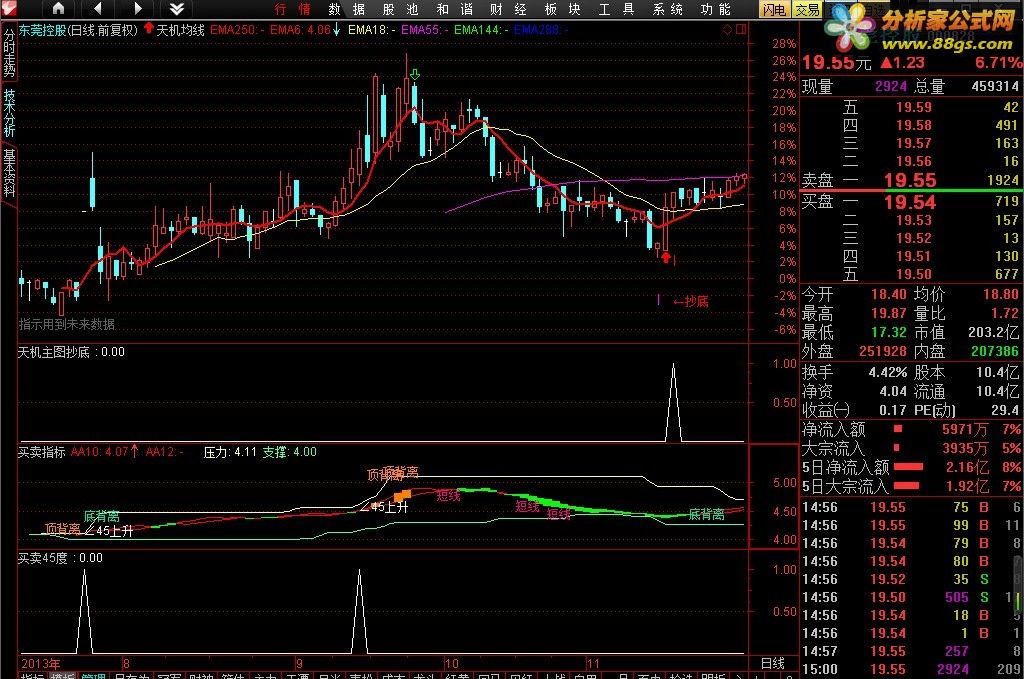The width and height of the screenshot is (1024, 679).
Task: Click the 换手 4.42% value
Action: pyautogui.click(x=888, y=373)
